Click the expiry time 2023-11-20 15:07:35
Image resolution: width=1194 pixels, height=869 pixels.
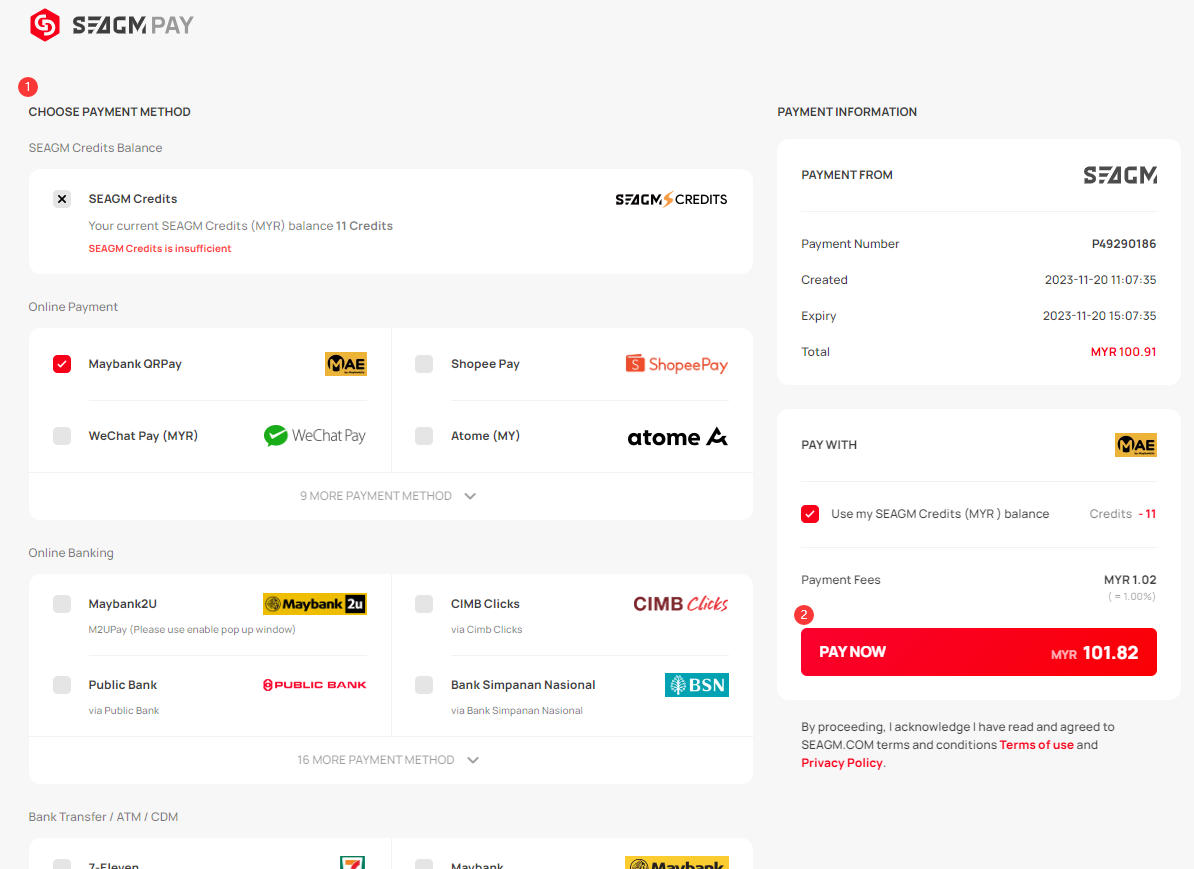point(1099,315)
